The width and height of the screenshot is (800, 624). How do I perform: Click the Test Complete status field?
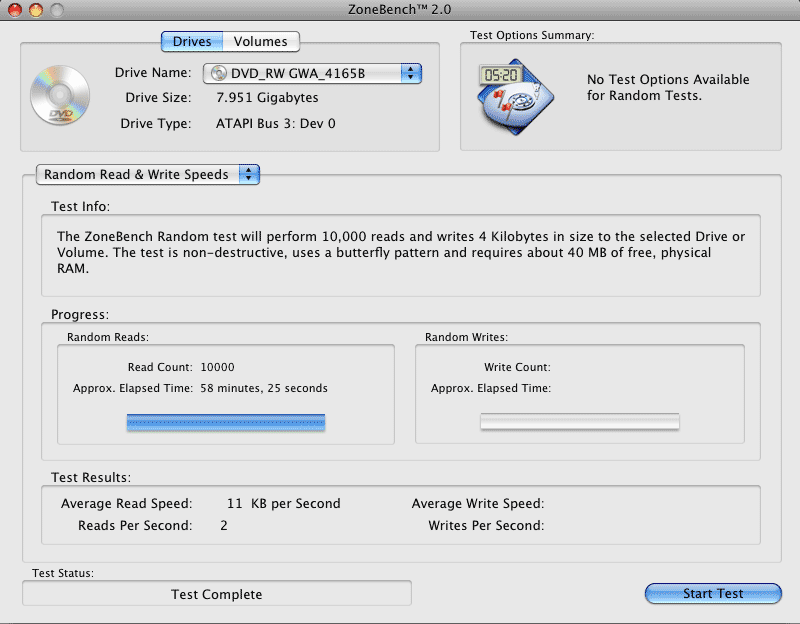coord(217,594)
